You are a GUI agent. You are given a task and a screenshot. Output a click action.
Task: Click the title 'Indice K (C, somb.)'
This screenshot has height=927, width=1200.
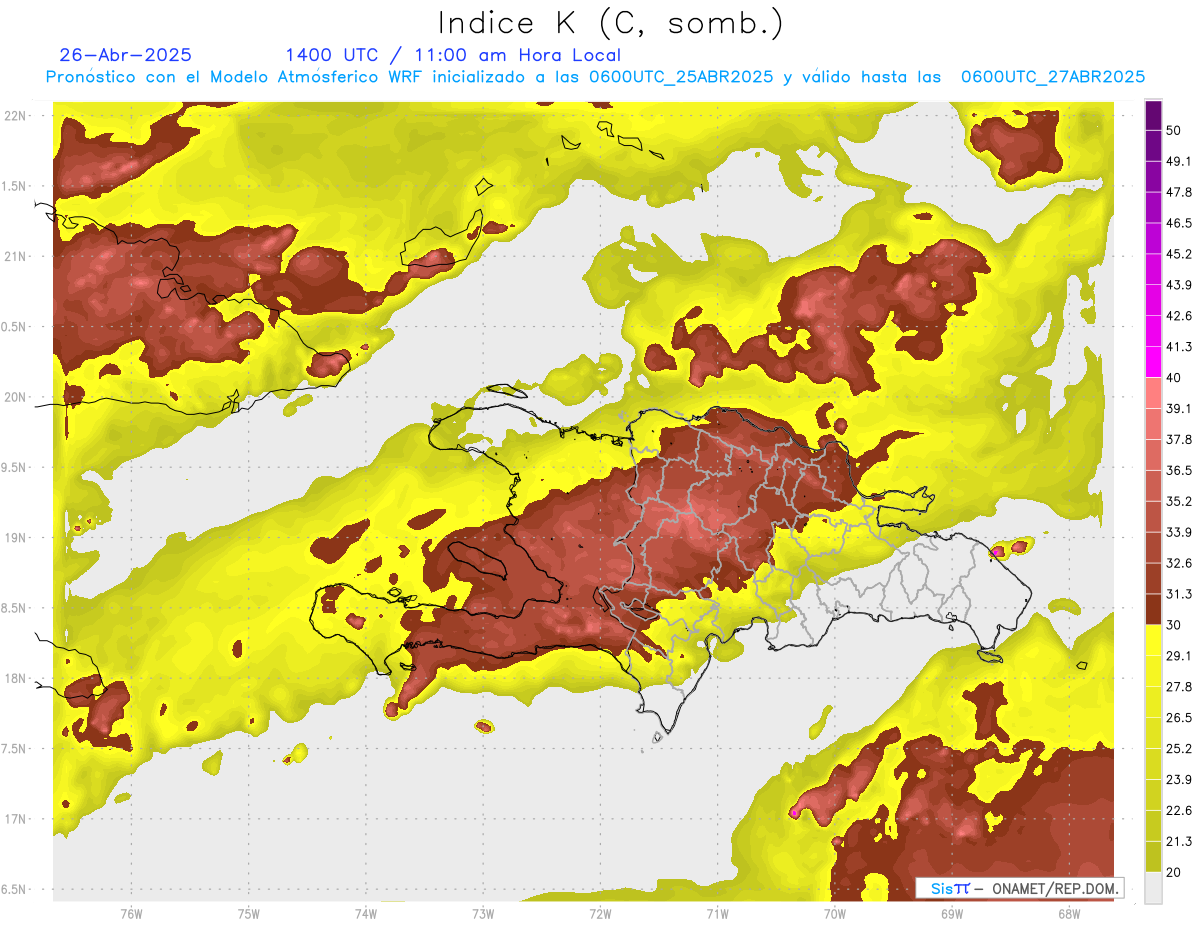pos(611,24)
